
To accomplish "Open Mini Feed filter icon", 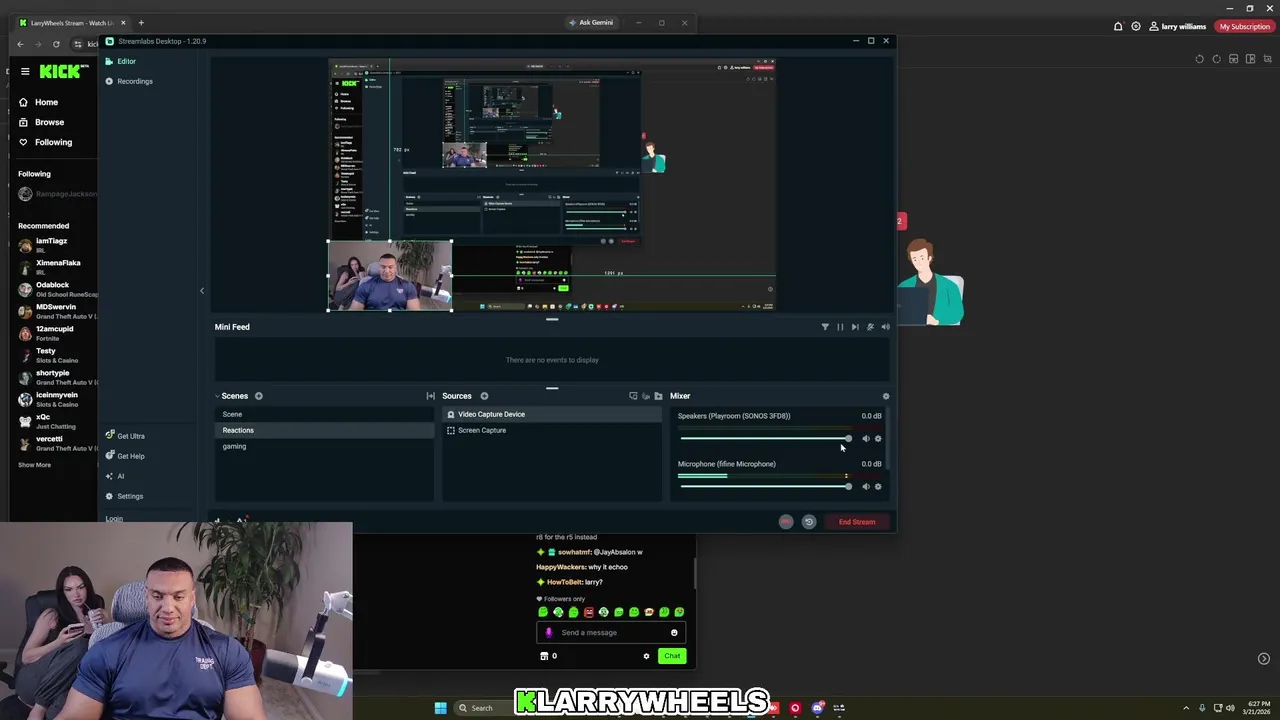I will point(825,327).
